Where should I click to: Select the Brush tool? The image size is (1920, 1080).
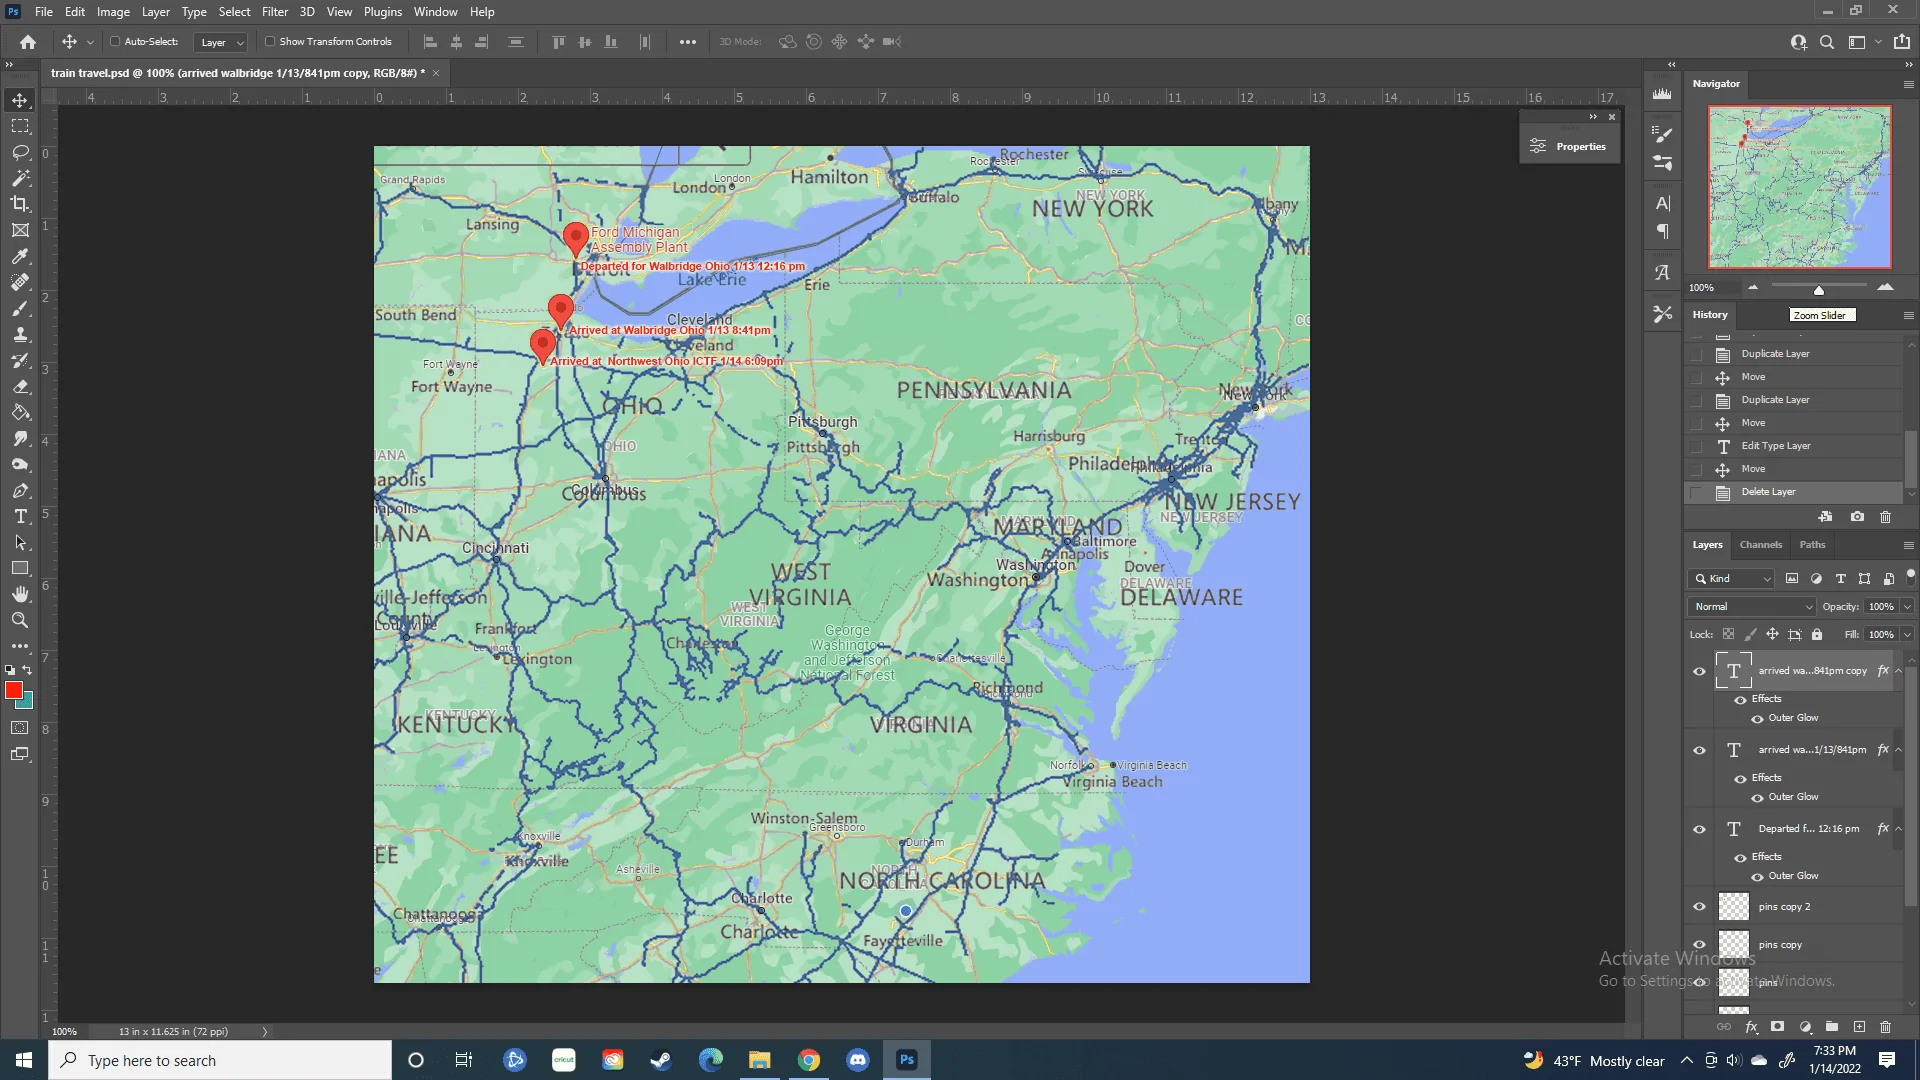point(20,308)
